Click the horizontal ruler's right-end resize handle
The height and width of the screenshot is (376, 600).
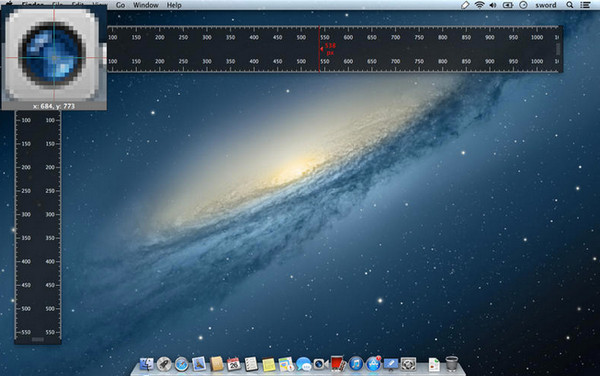pyautogui.click(x=558, y=49)
